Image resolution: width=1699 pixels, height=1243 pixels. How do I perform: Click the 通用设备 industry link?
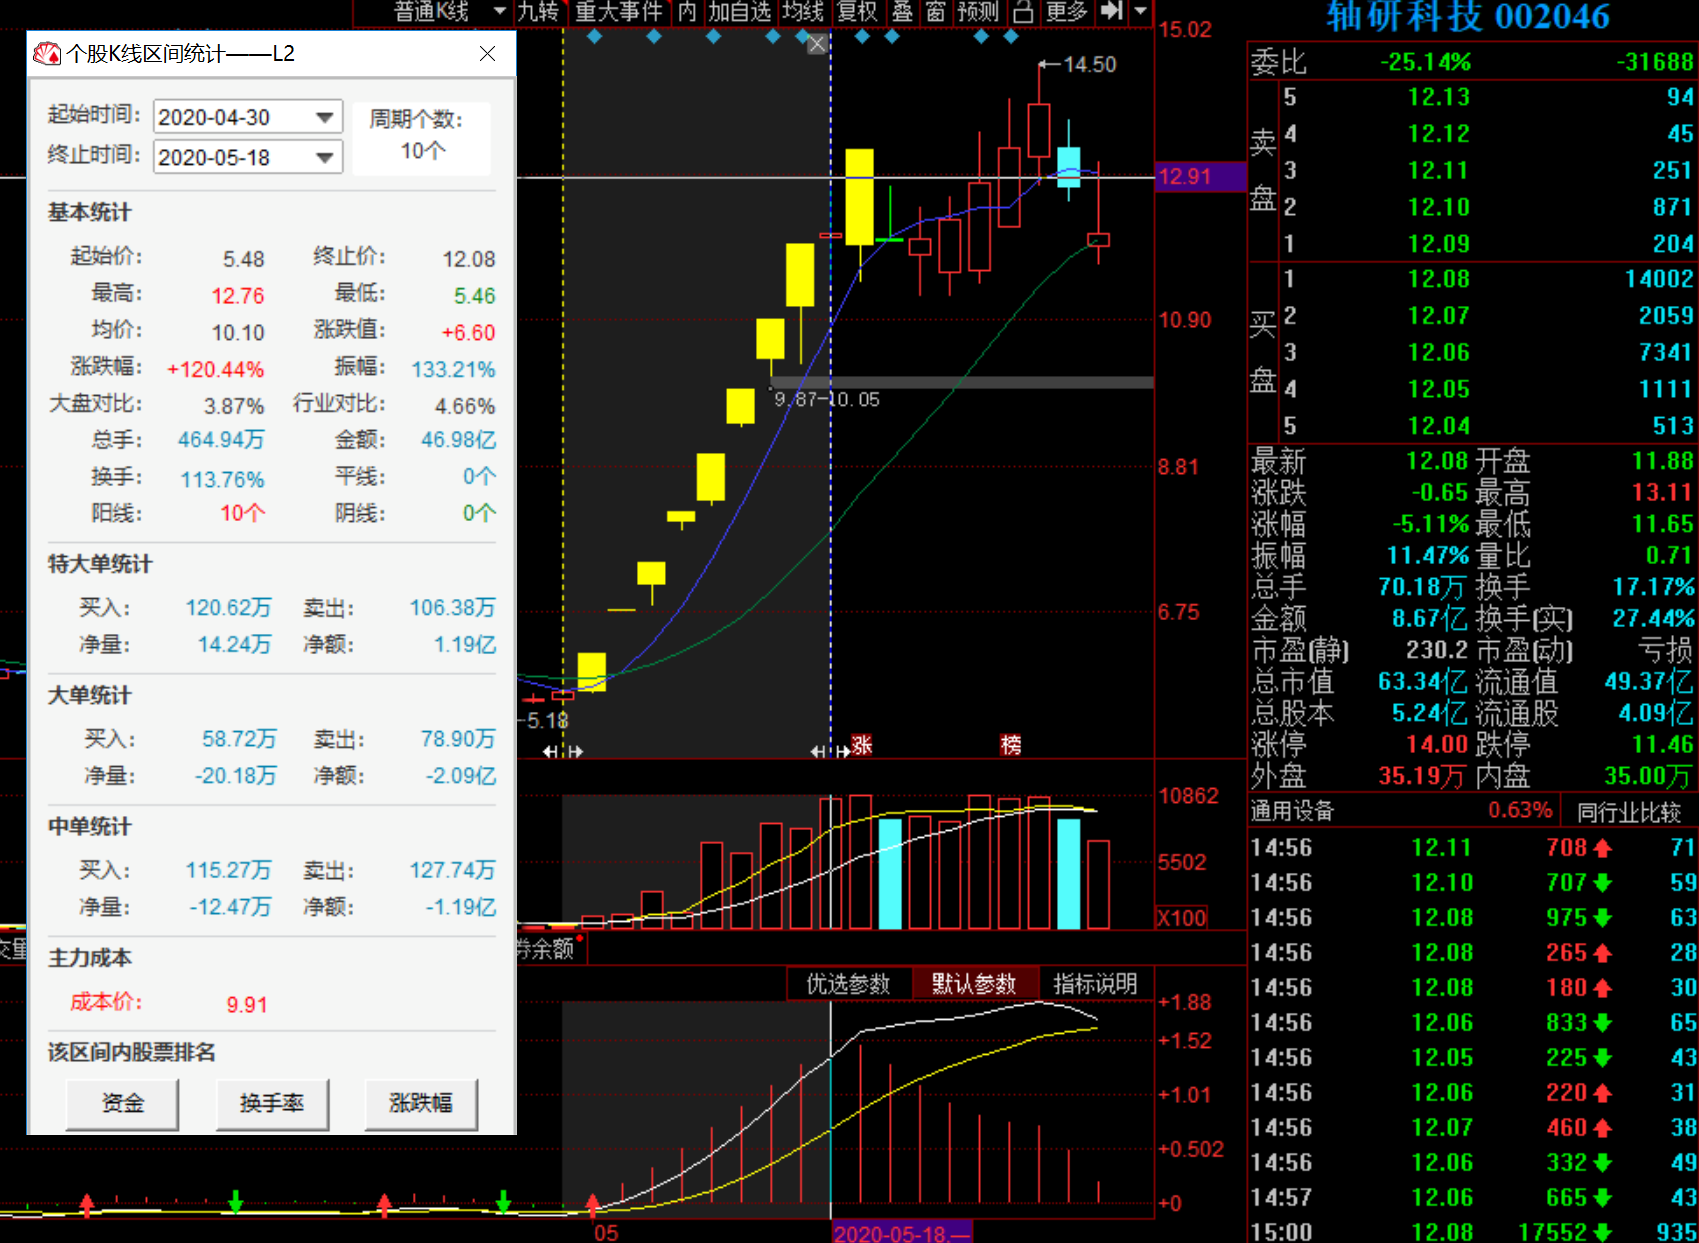pyautogui.click(x=1293, y=811)
